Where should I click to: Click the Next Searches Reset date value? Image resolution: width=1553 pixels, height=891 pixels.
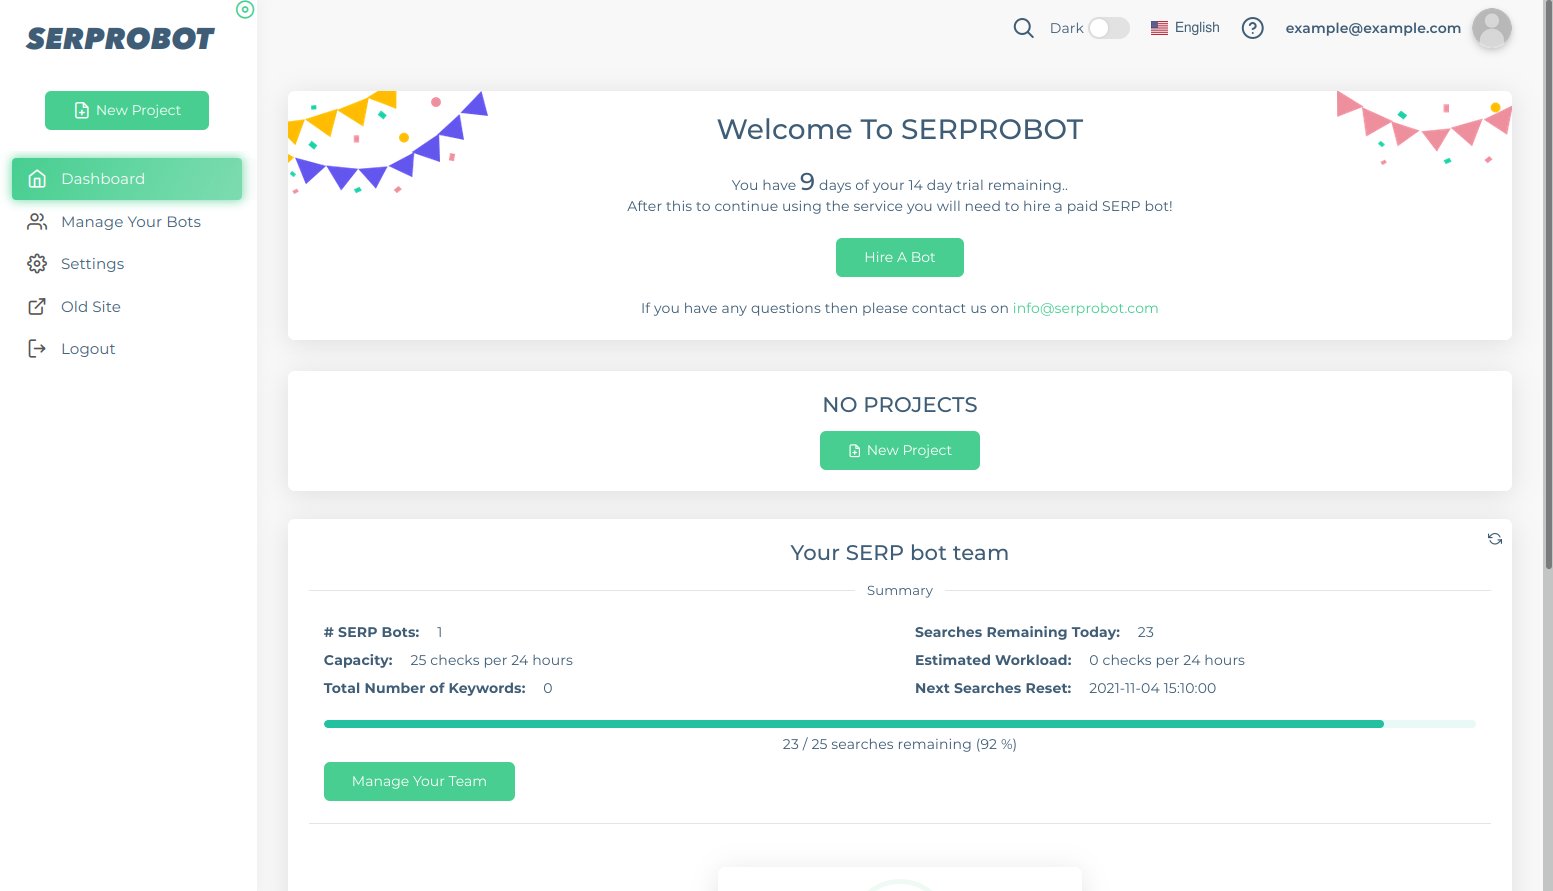[1152, 688]
